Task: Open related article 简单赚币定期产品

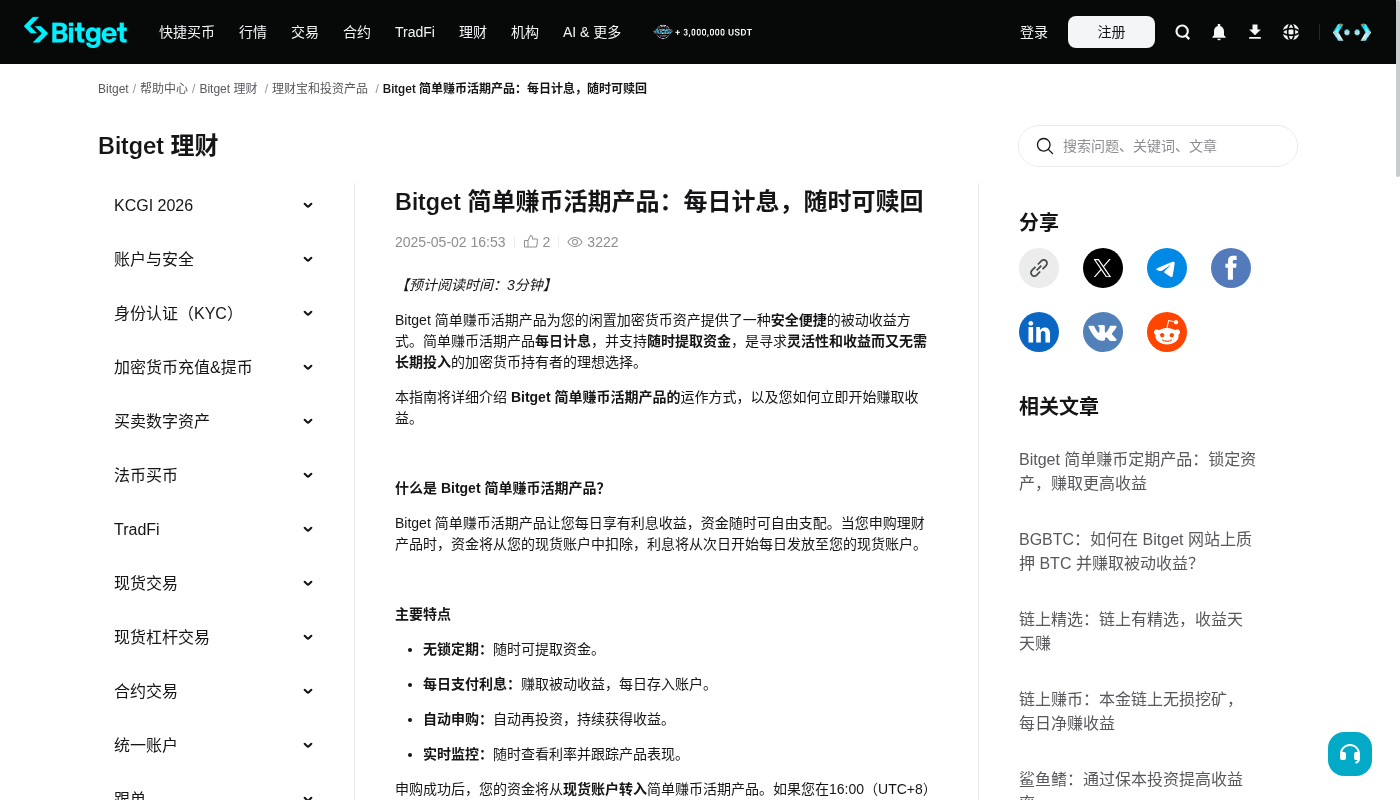Action: pyautogui.click(x=1138, y=471)
